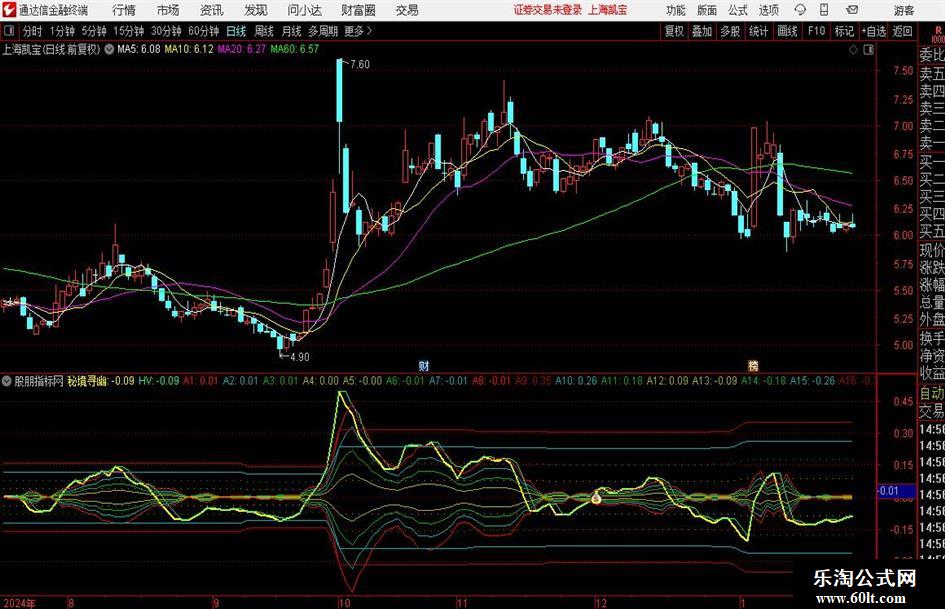Viewport: 945px width, 609px height.
Task: Open the mobile phone icon
Action: coord(824,10)
